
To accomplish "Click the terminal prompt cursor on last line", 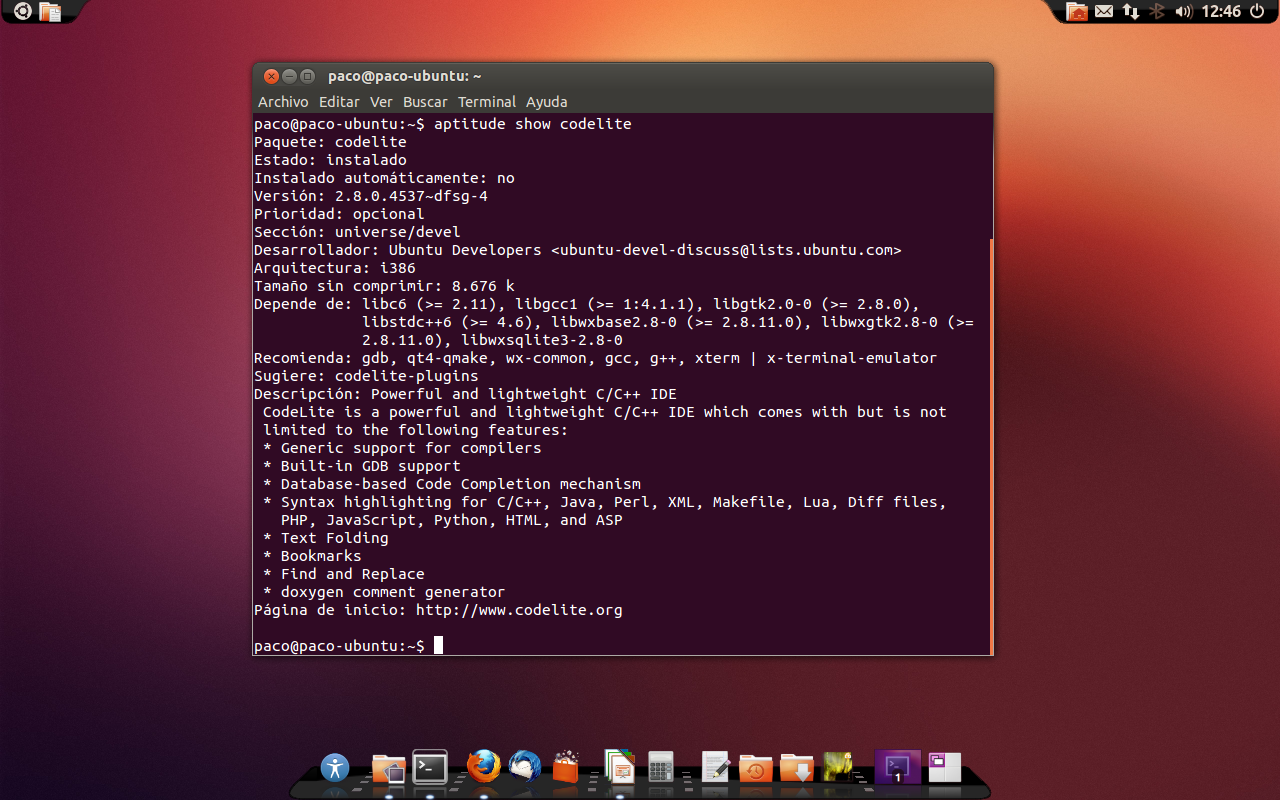I will point(438,646).
